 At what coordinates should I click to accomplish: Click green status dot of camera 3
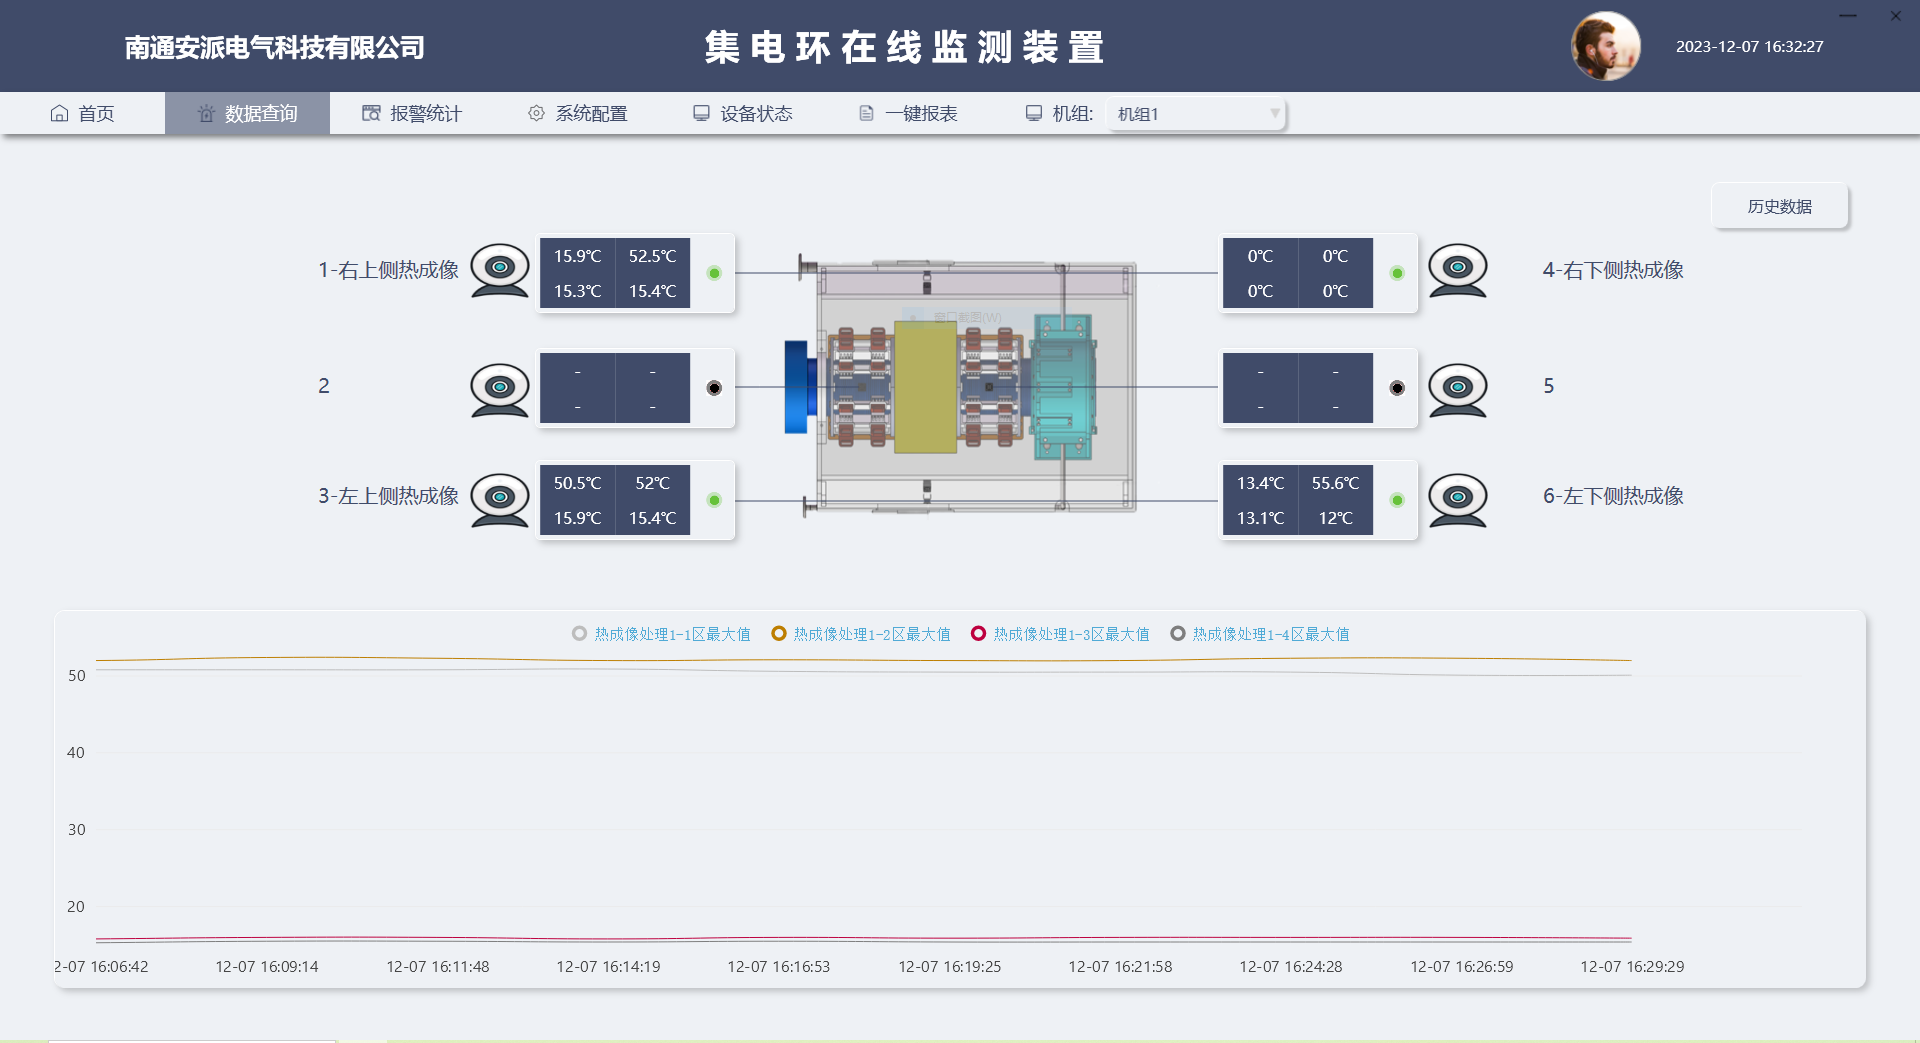tap(714, 500)
